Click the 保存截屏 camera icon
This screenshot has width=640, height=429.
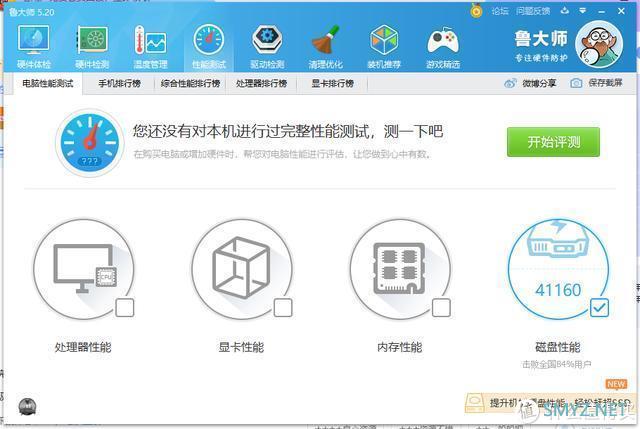576,84
